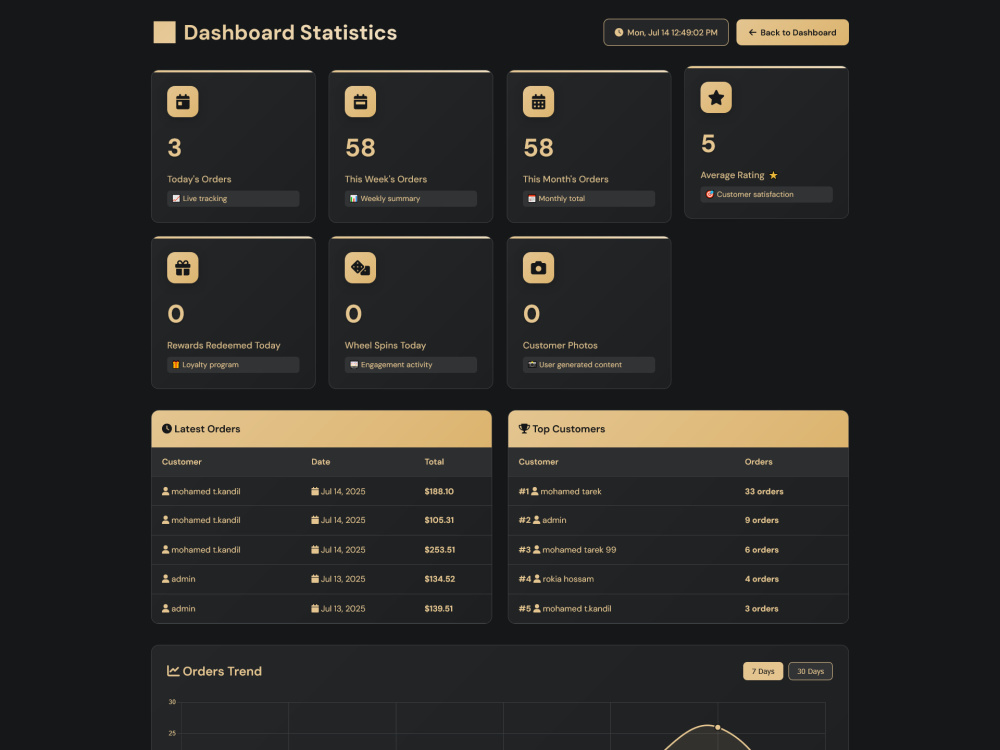1000x750 pixels.
Task: Click the Today's Orders value 3
Action: [x=174, y=148]
